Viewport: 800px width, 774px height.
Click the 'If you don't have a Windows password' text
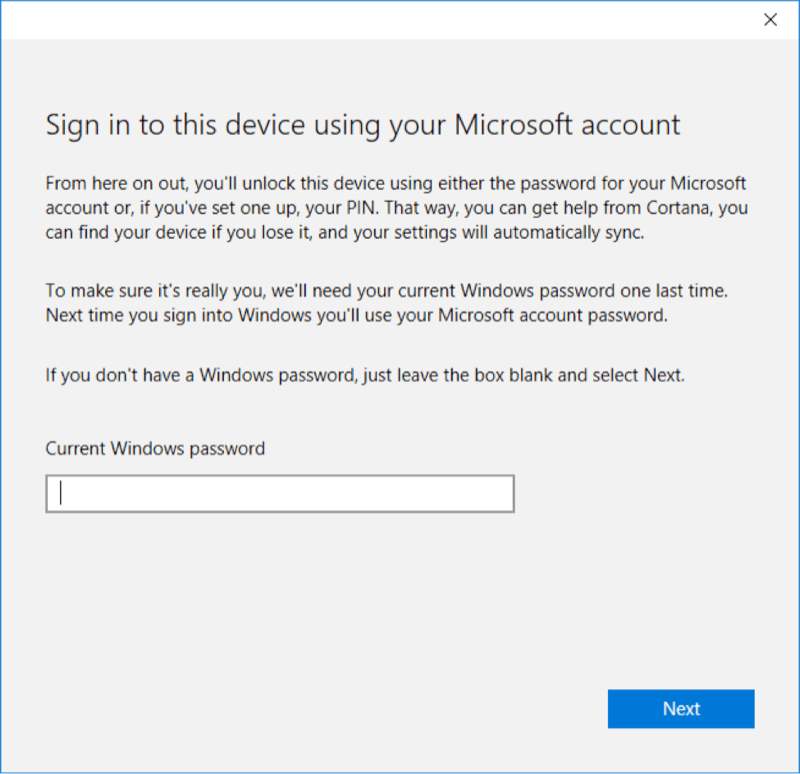(x=365, y=375)
